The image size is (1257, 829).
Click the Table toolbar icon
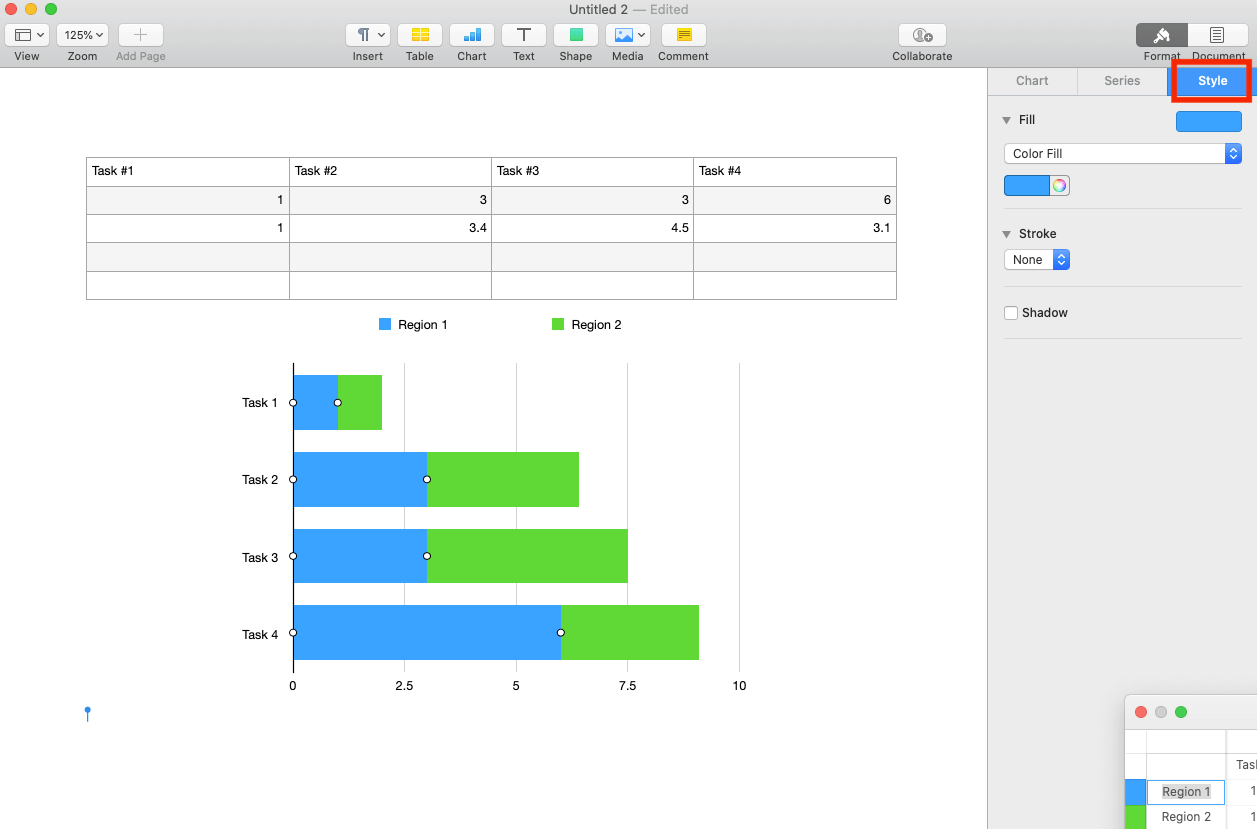420,35
